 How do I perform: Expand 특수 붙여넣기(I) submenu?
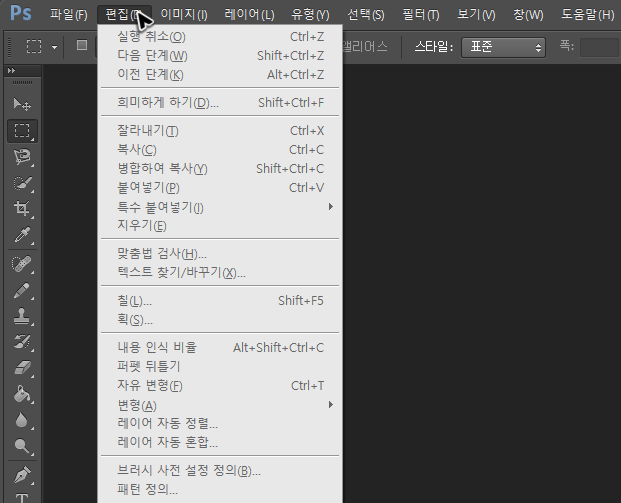pyautogui.click(x=220, y=207)
